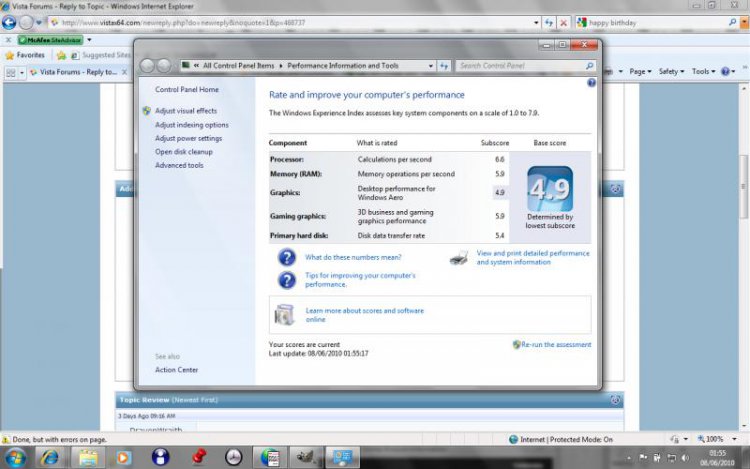Image resolution: width=750 pixels, height=469 pixels.
Task: Open the IE Help menu dropdown
Action: tap(728, 72)
